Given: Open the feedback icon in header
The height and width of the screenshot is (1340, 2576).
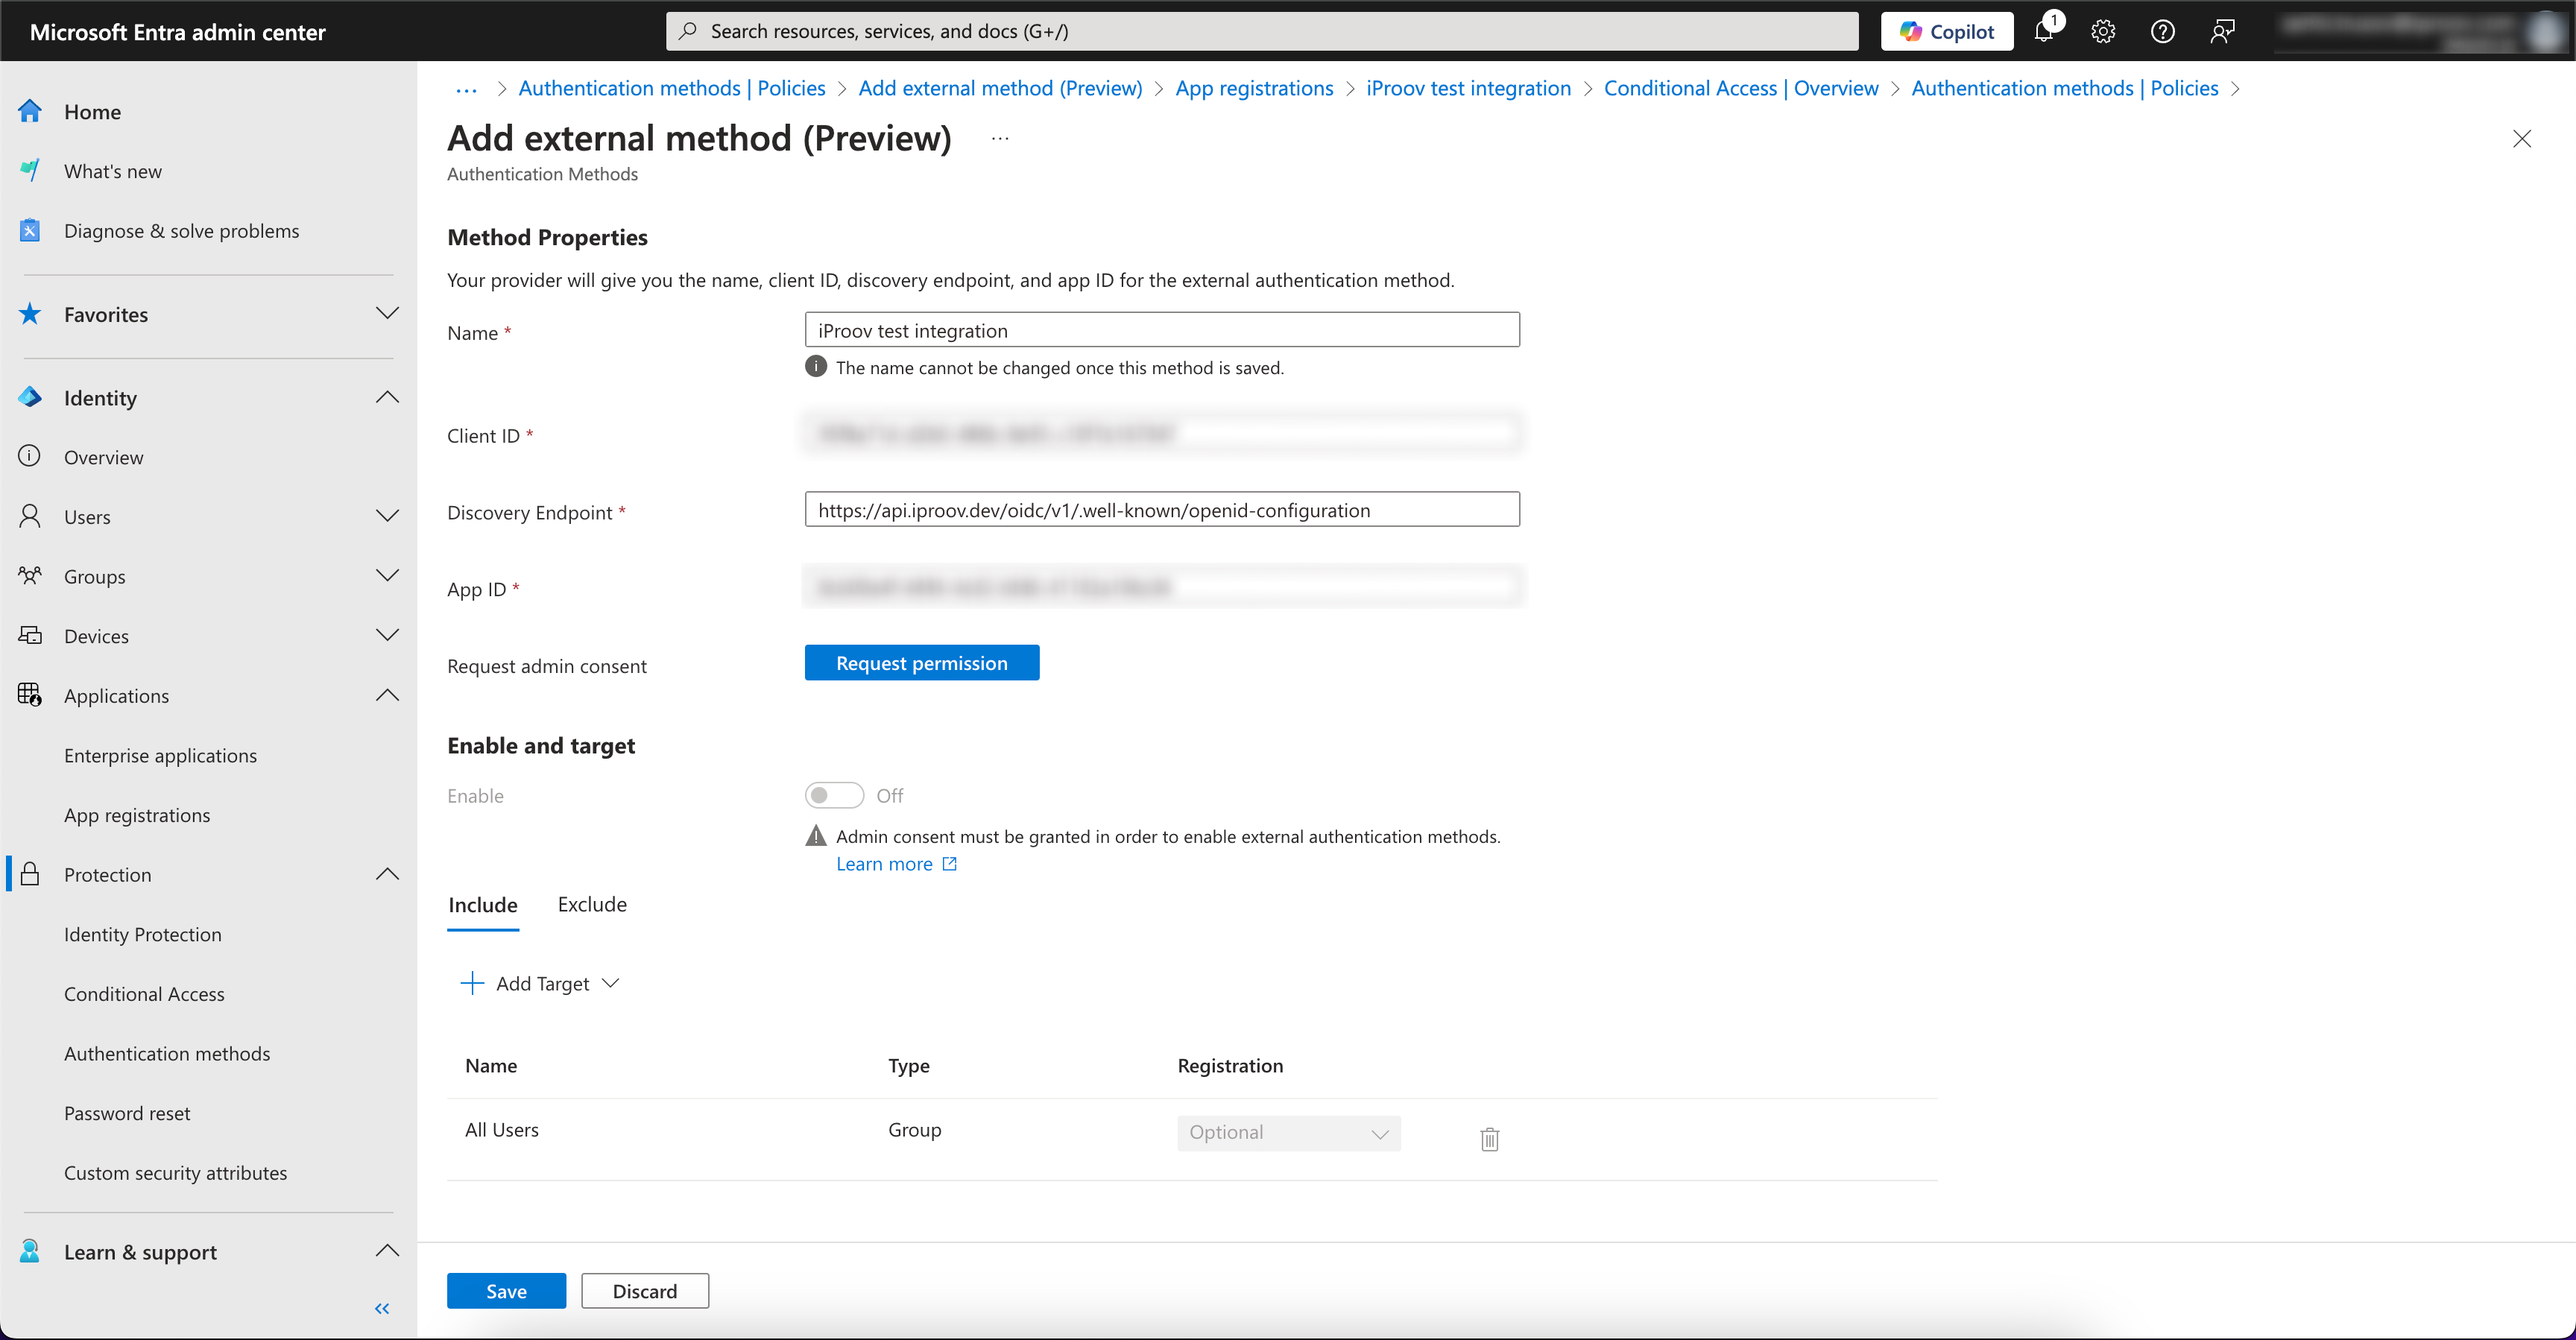Looking at the screenshot, I should (x=2222, y=31).
